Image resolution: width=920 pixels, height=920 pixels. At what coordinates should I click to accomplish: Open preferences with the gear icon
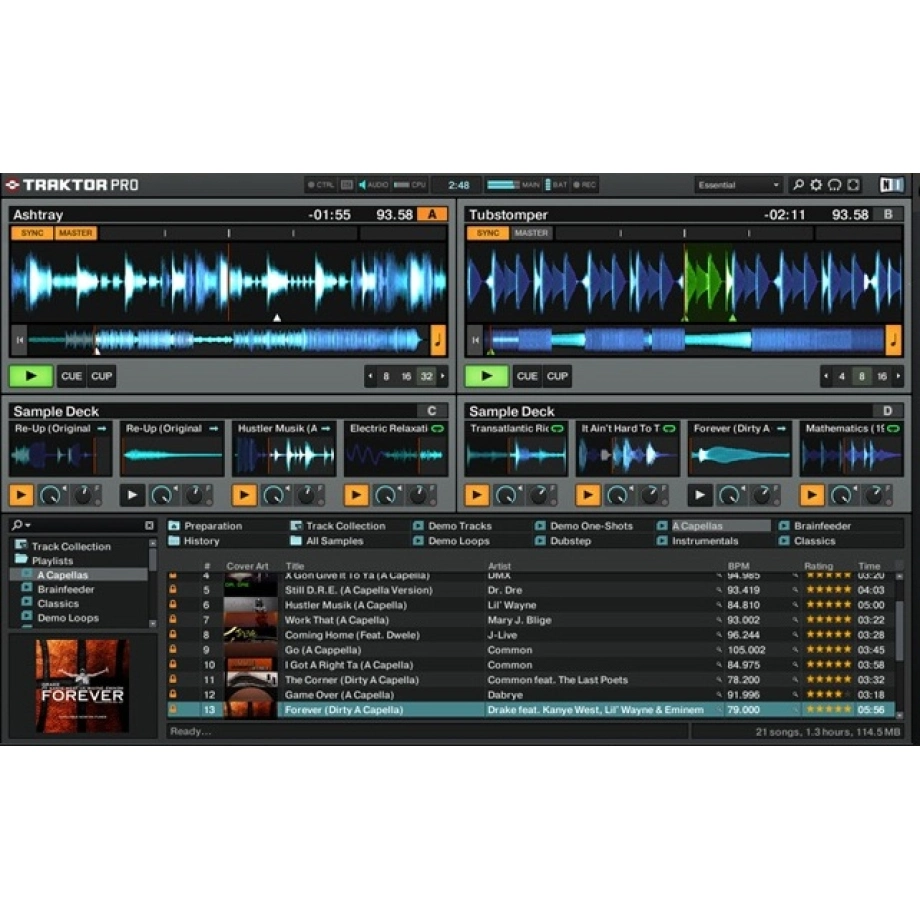pos(816,185)
